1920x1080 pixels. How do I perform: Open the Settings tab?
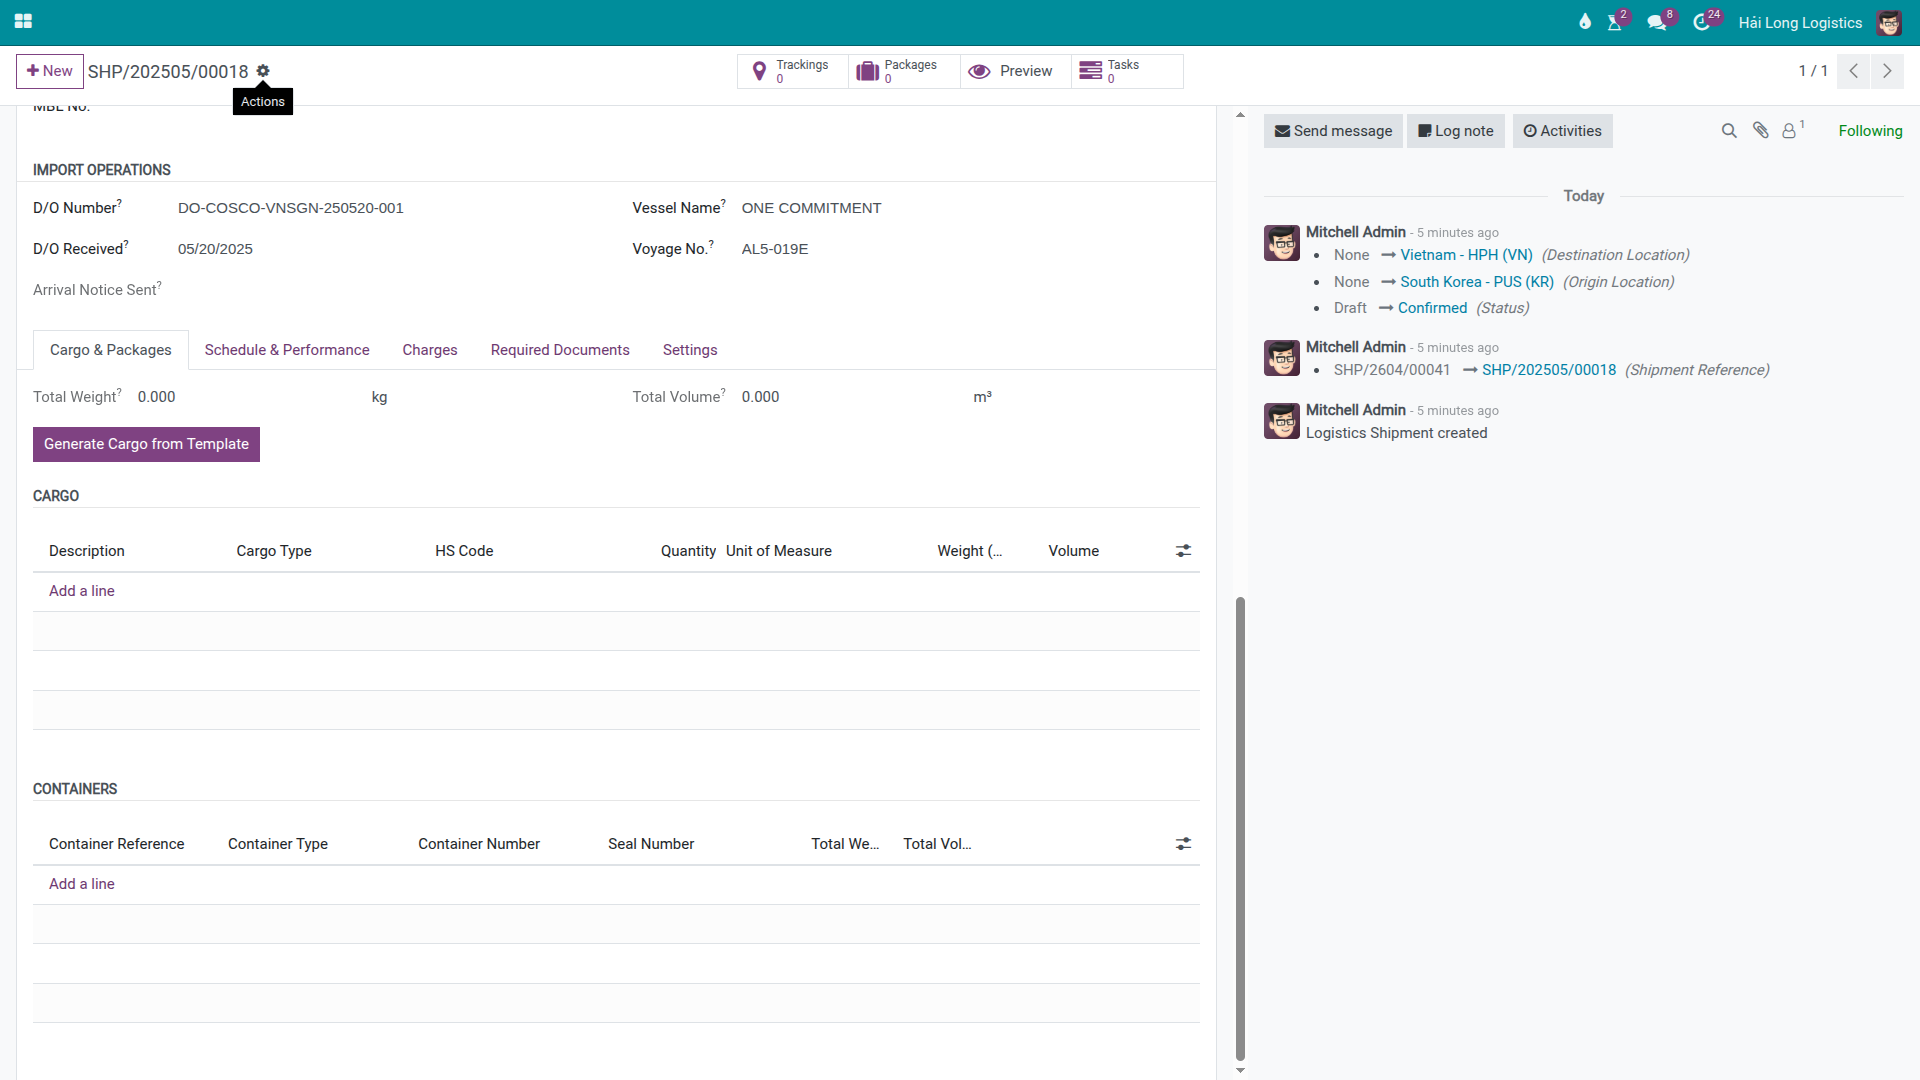[x=690, y=350]
